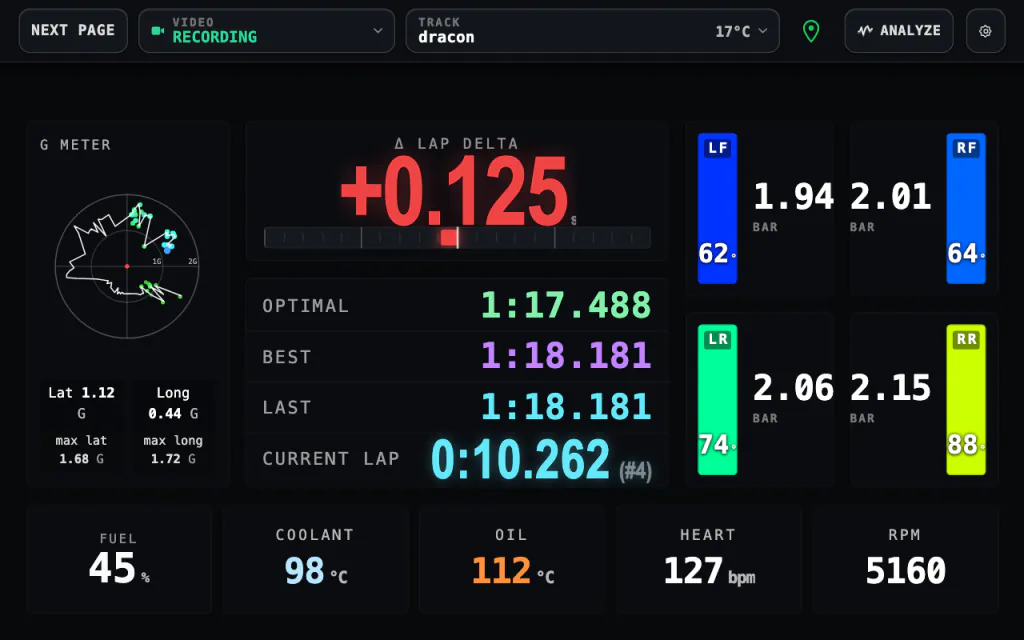Click the OIL 112°C tile

[x=512, y=559]
